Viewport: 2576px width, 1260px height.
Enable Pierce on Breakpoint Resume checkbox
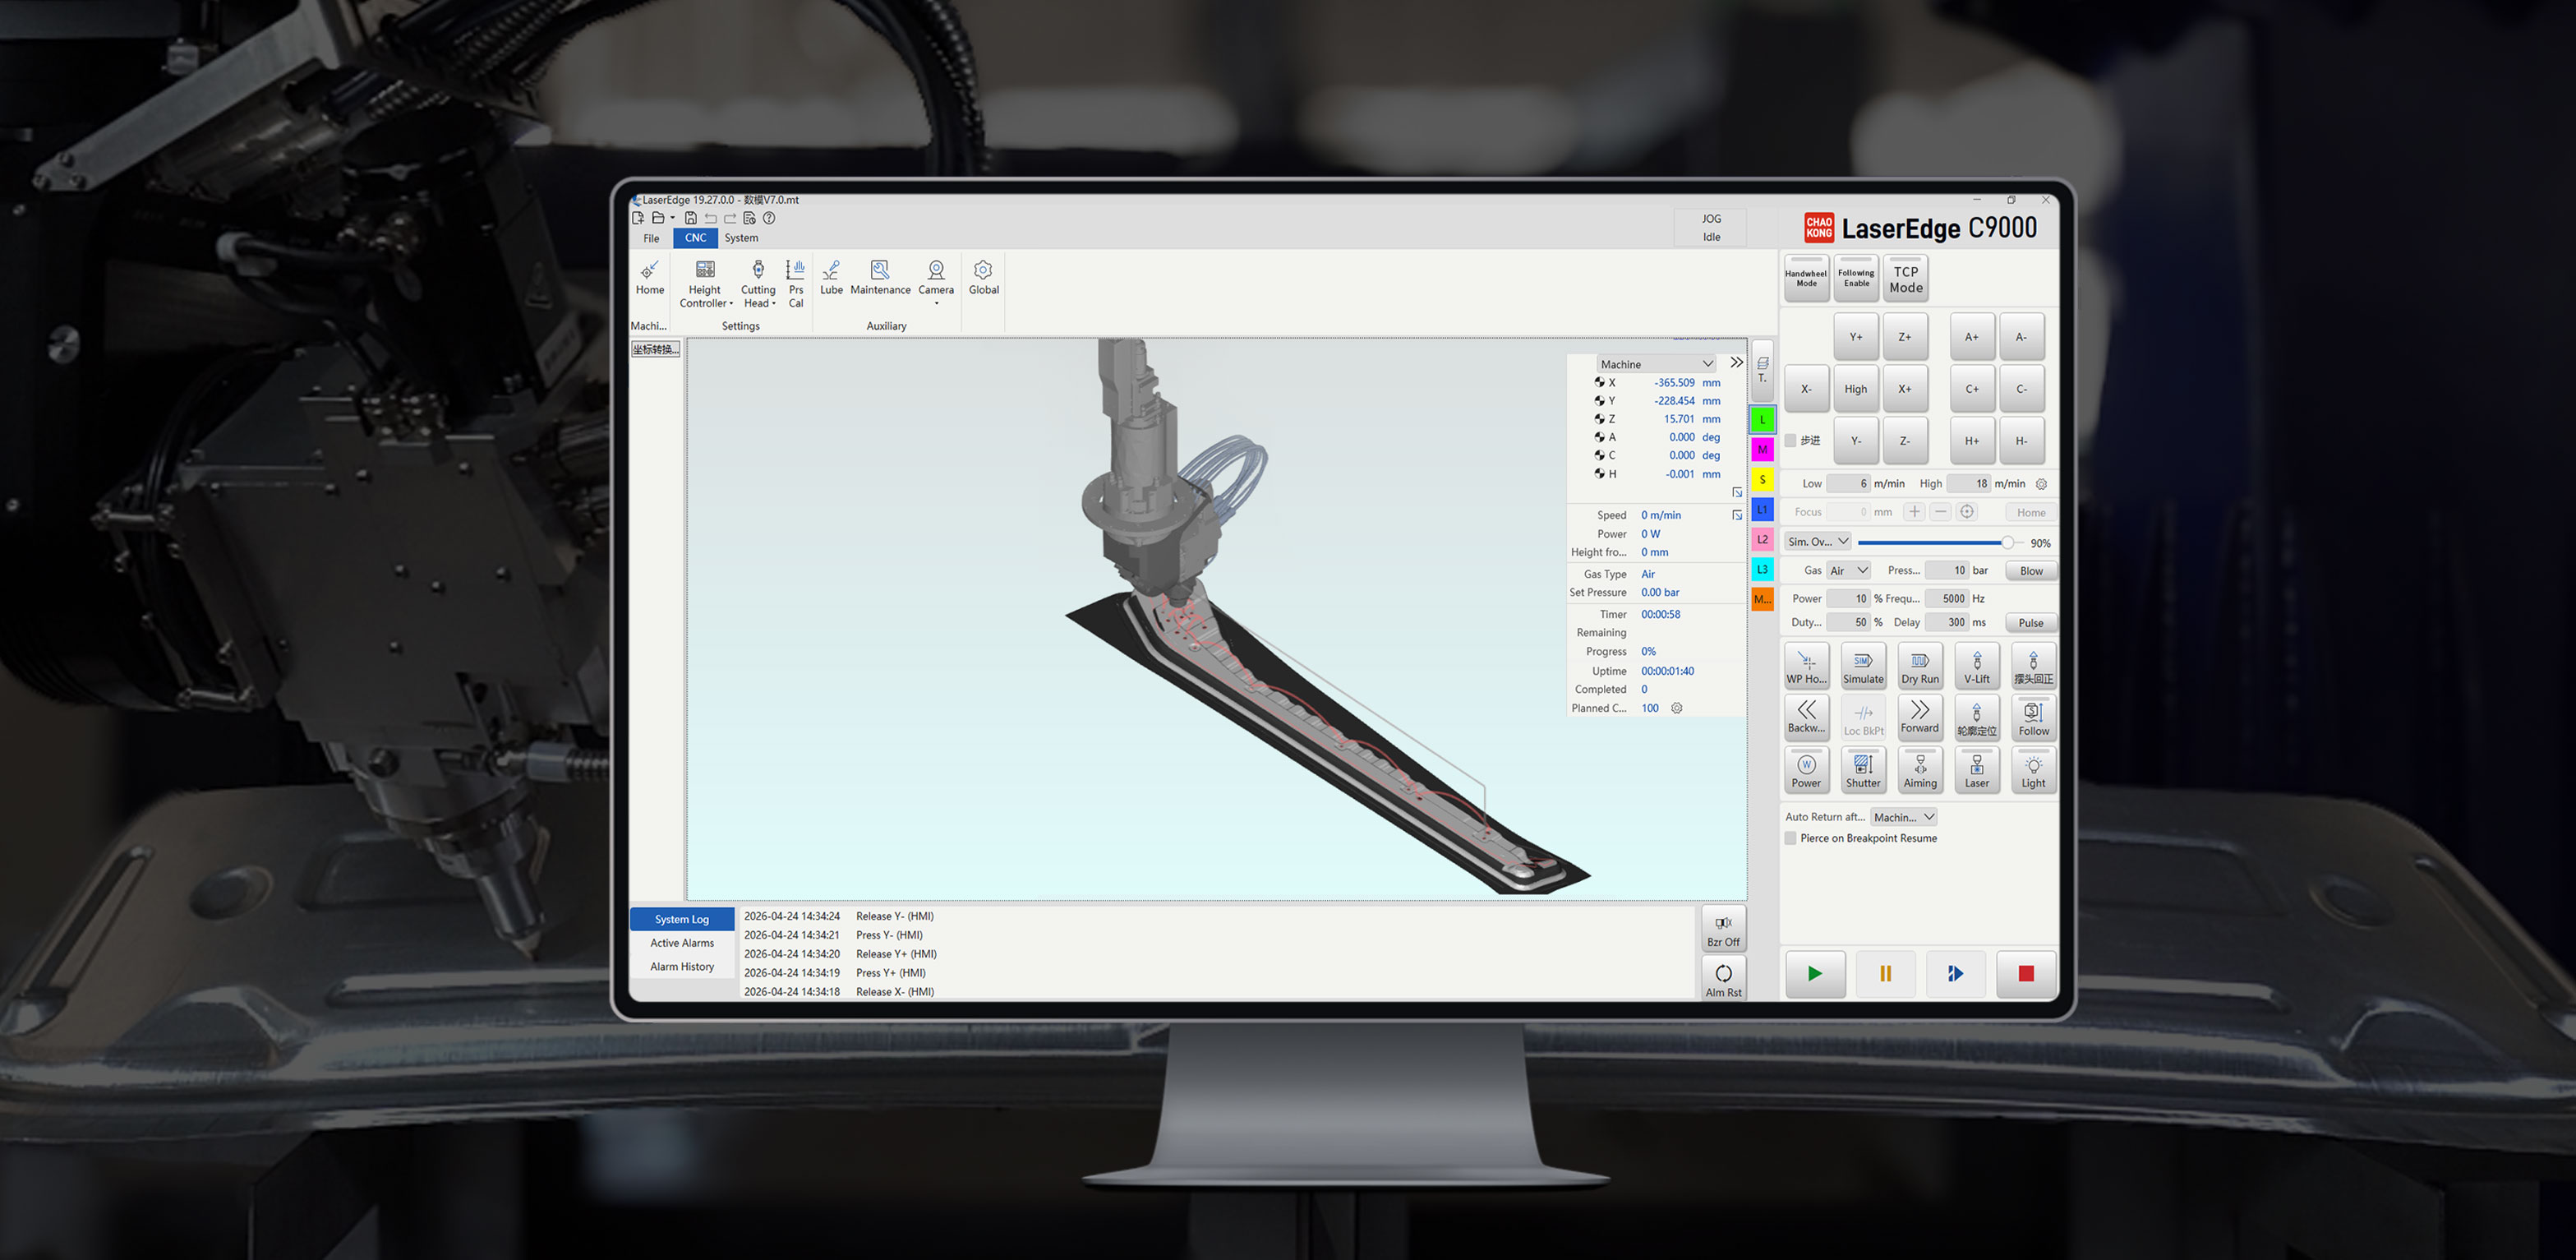(1791, 838)
